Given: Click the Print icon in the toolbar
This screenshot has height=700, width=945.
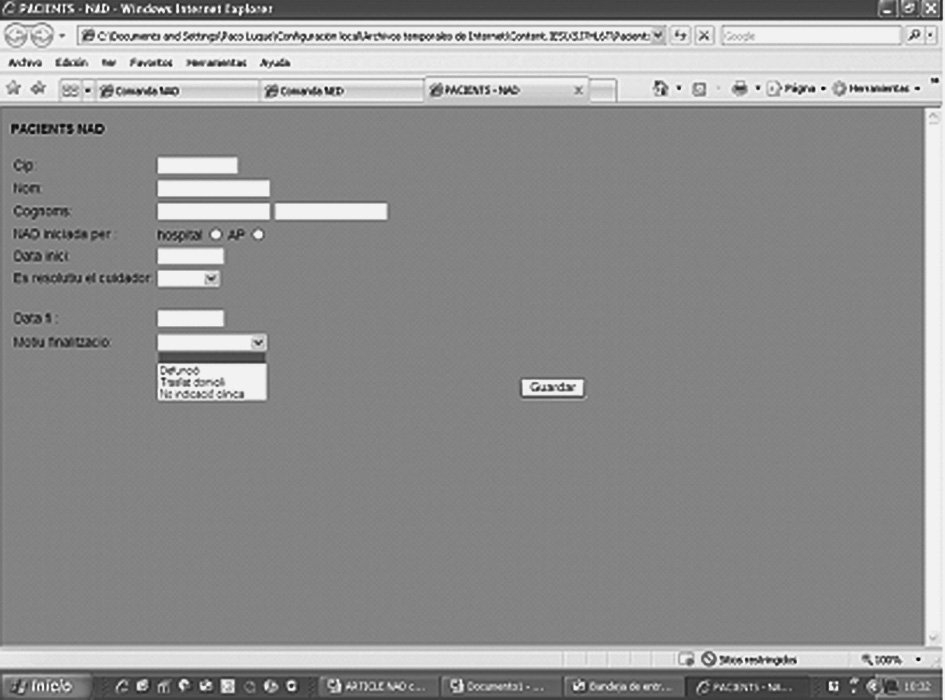Looking at the screenshot, I should tap(740, 88).
